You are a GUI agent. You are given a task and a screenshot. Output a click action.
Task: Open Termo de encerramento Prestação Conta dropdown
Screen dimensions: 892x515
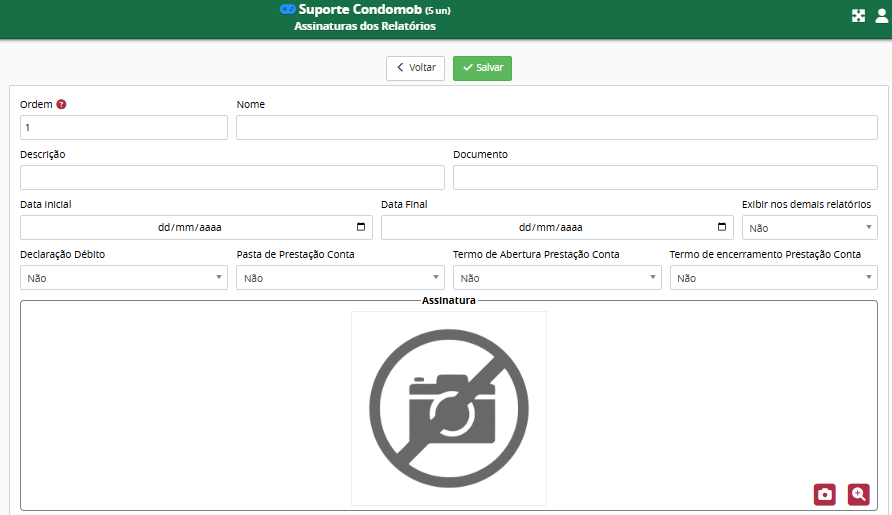click(x=773, y=278)
